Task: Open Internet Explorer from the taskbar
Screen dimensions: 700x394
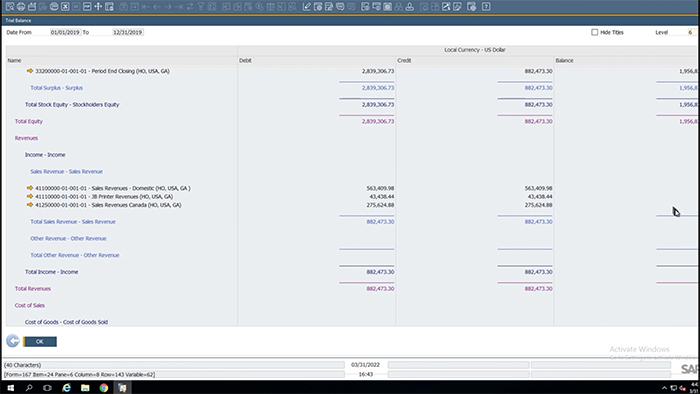Action: coord(67,388)
